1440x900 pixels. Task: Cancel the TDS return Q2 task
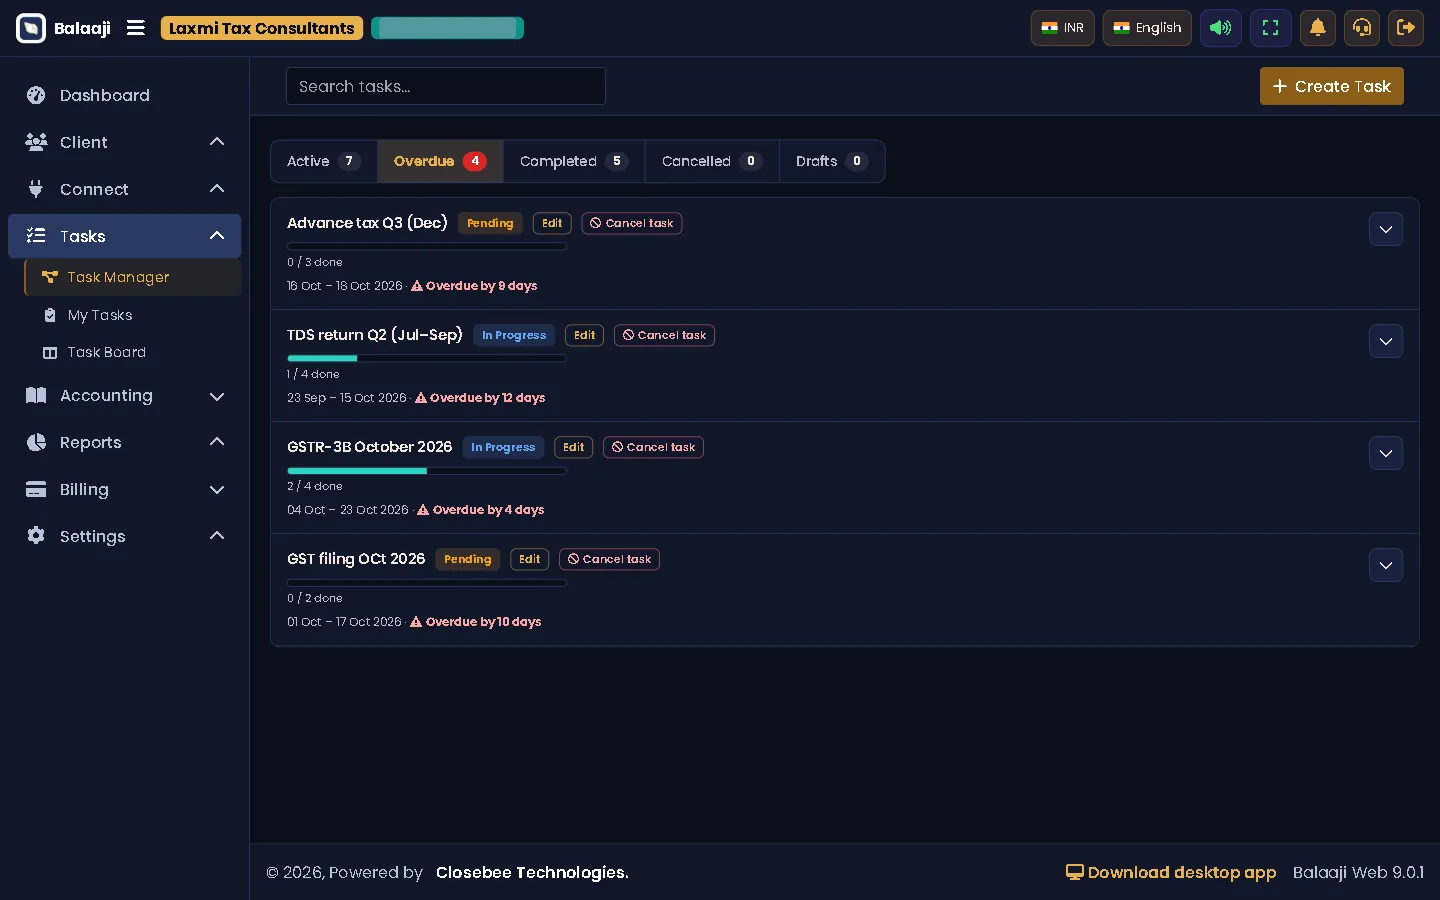click(x=664, y=335)
